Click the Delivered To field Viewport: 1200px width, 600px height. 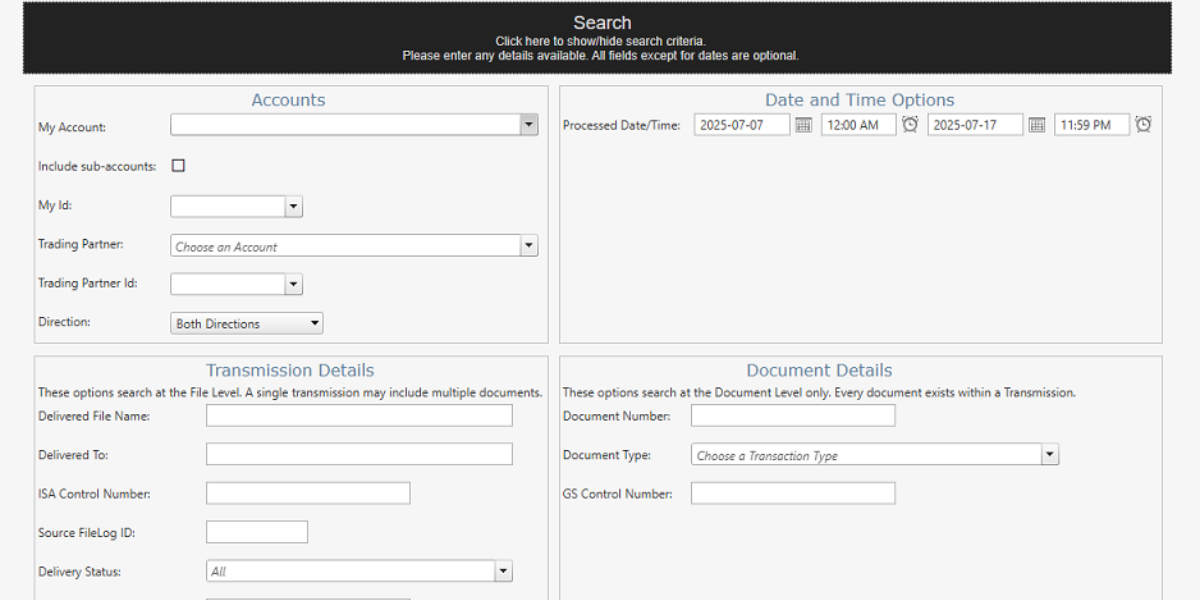[x=358, y=453]
